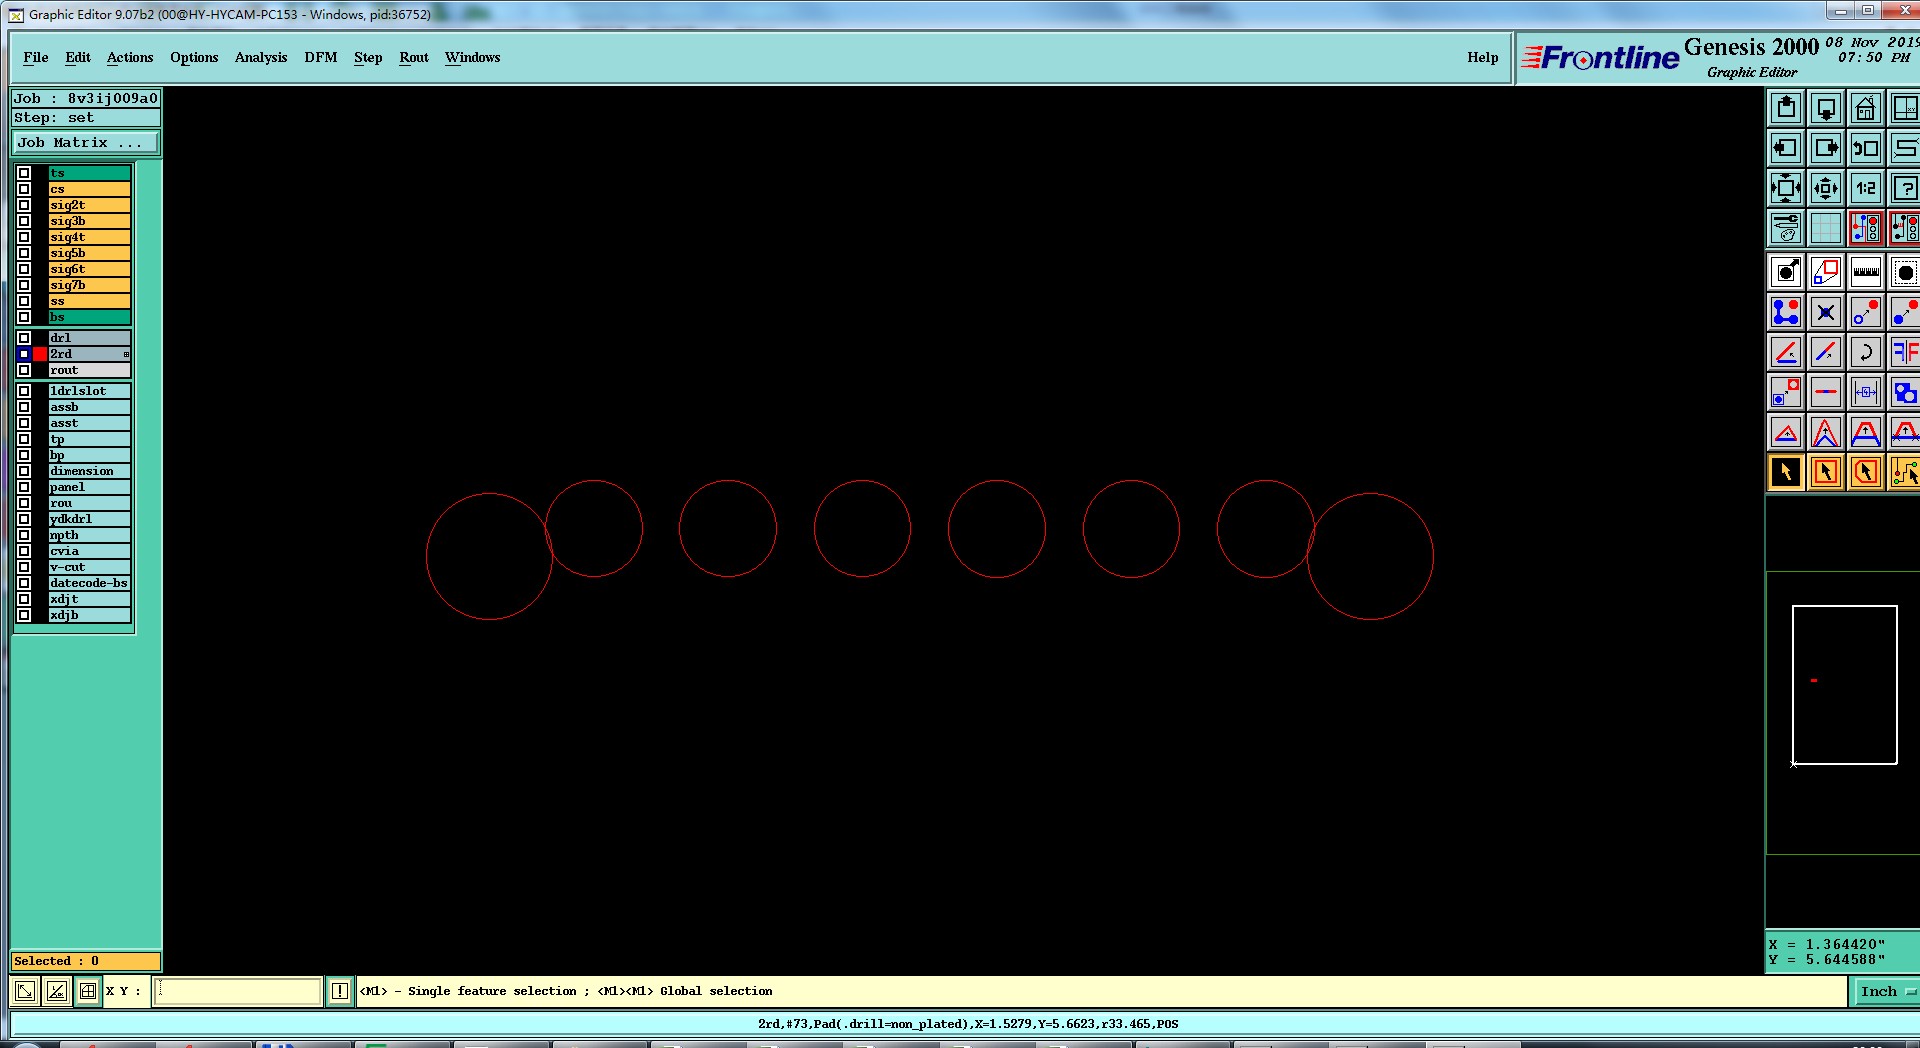Click the dimension spacing icon
Image resolution: width=1920 pixels, height=1048 pixels.
[x=1866, y=392]
